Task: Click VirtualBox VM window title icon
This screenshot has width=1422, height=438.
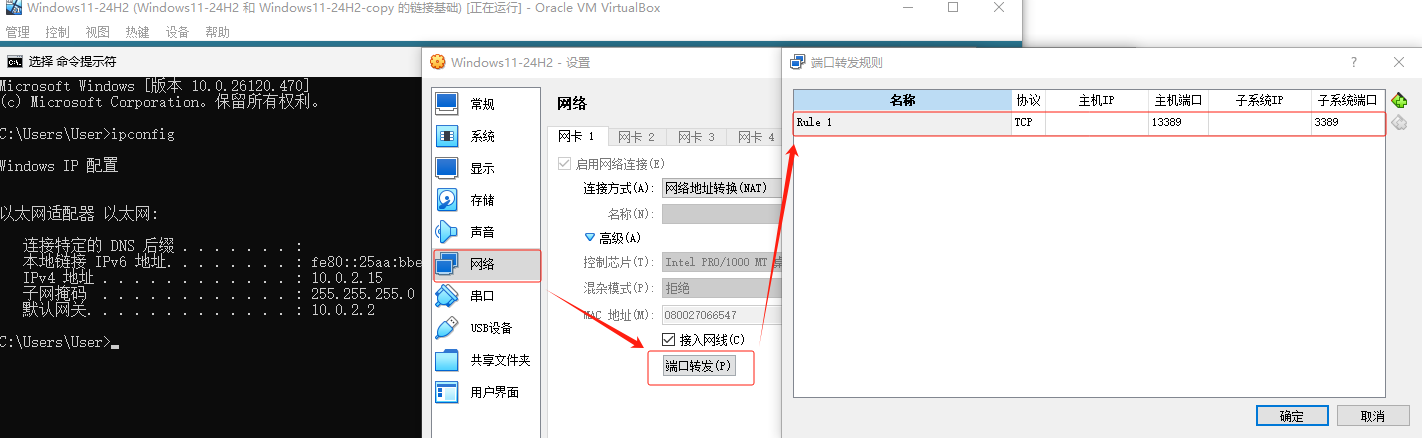Action: coord(14,9)
